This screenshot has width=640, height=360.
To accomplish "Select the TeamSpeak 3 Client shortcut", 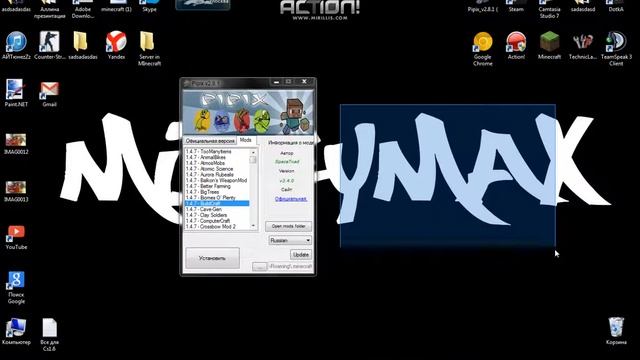I will pyautogui.click(x=616, y=49).
